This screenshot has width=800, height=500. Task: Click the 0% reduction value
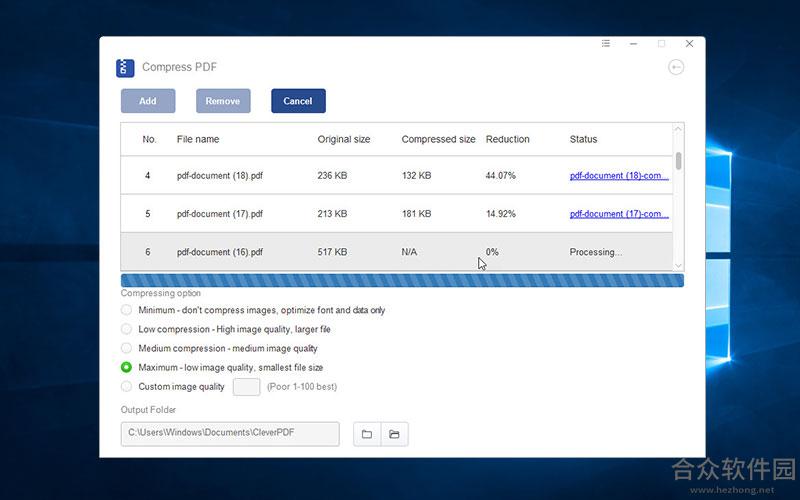tap(492, 252)
